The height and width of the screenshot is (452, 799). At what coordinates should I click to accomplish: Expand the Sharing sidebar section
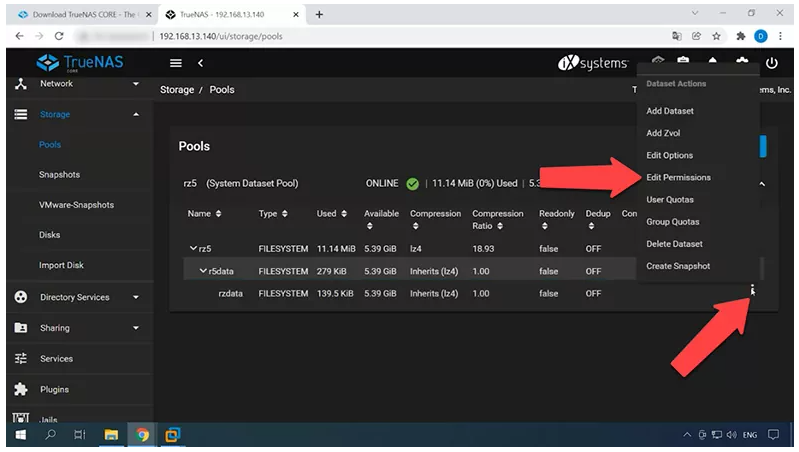136,328
